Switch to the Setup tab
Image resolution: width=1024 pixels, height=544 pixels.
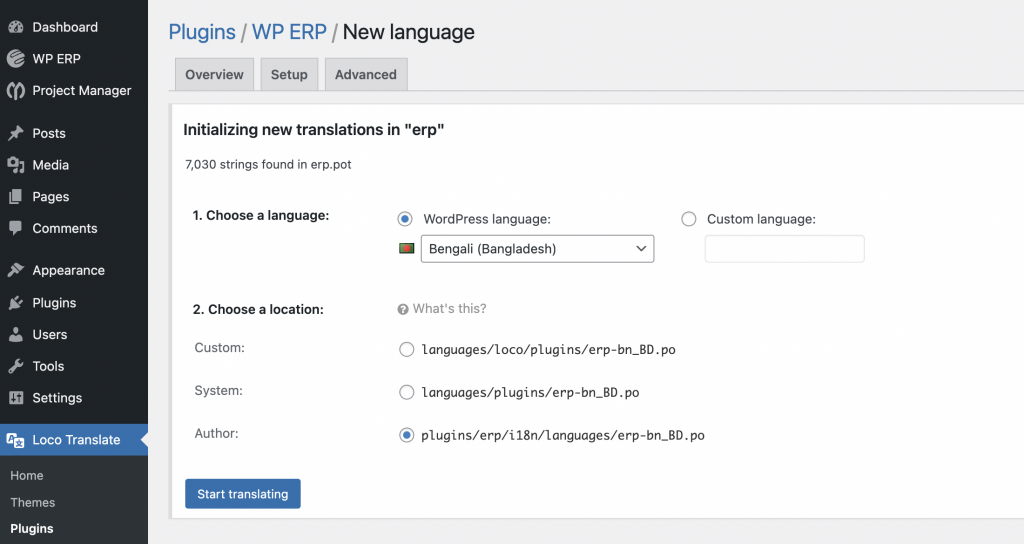coord(289,74)
